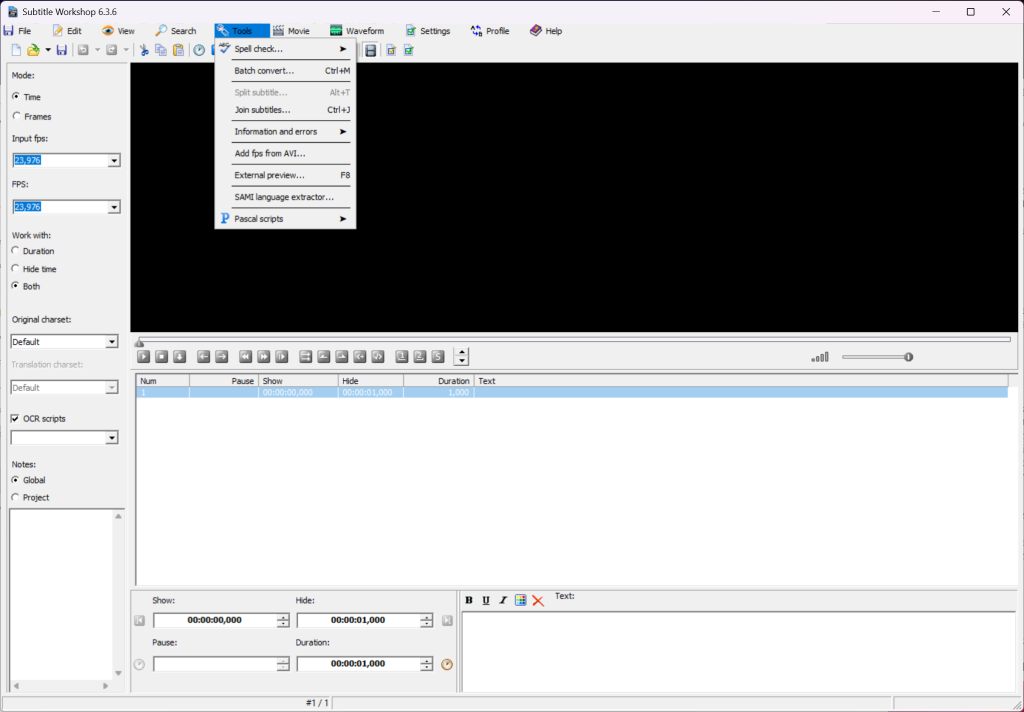Screen dimensions: 1024x712
Task: Click the button right of Fast forward
Action: pyautogui.click(x=281, y=357)
